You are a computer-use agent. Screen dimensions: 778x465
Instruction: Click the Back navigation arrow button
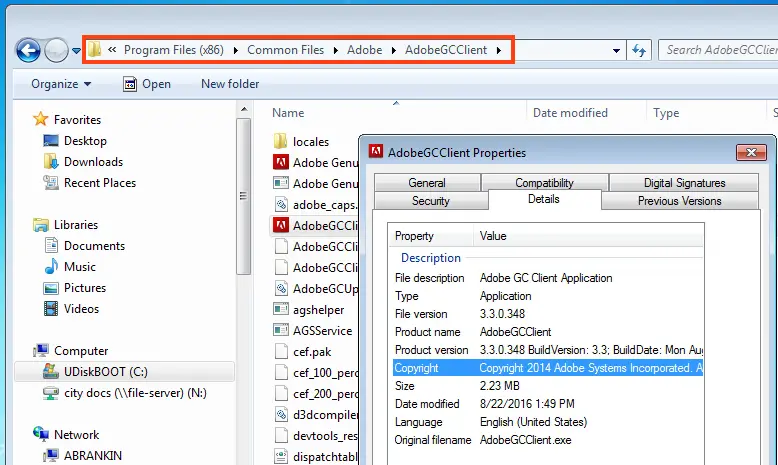click(x=29, y=50)
